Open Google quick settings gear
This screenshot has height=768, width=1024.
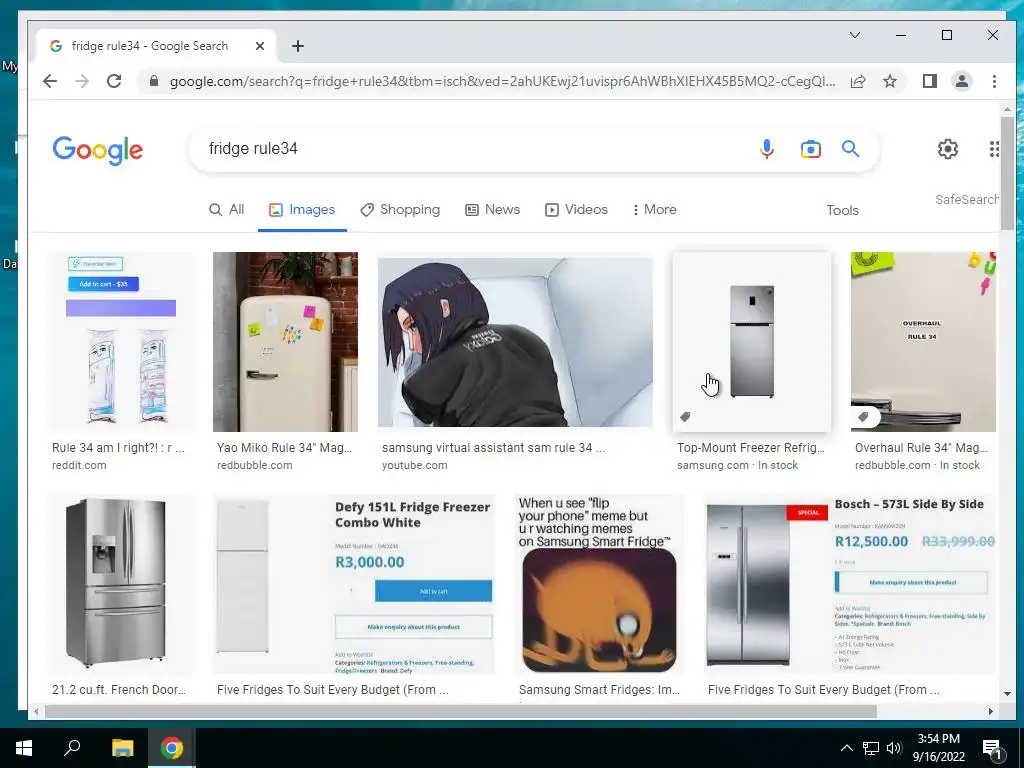coord(948,149)
